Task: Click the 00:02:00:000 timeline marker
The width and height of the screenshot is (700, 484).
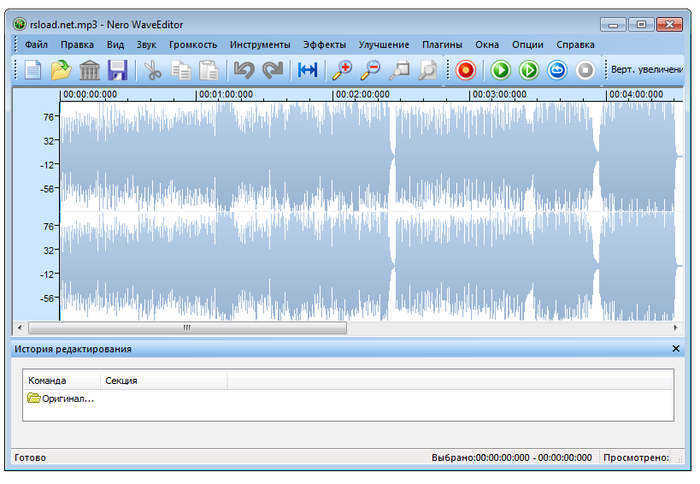Action: pyautogui.click(x=362, y=94)
